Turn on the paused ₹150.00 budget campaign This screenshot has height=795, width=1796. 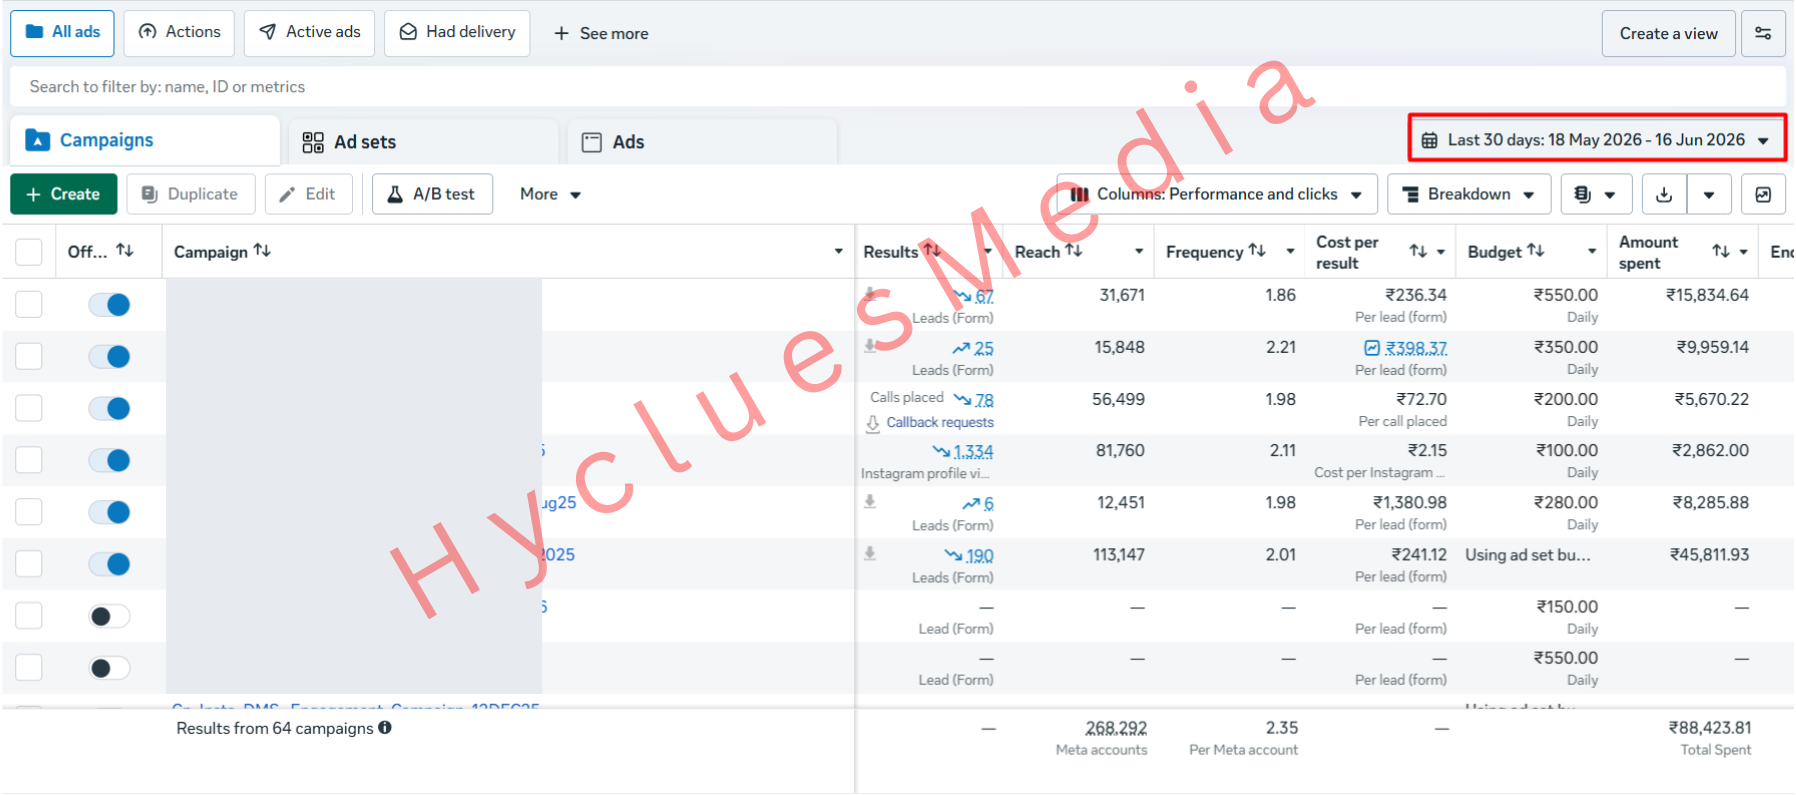pyautogui.click(x=109, y=616)
